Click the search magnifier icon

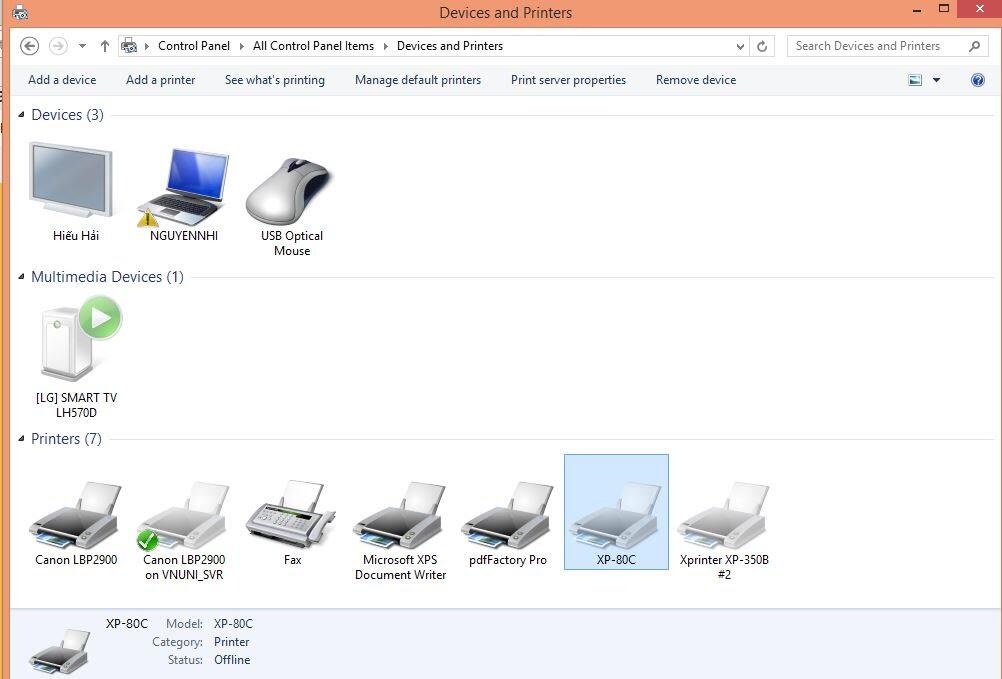975,46
